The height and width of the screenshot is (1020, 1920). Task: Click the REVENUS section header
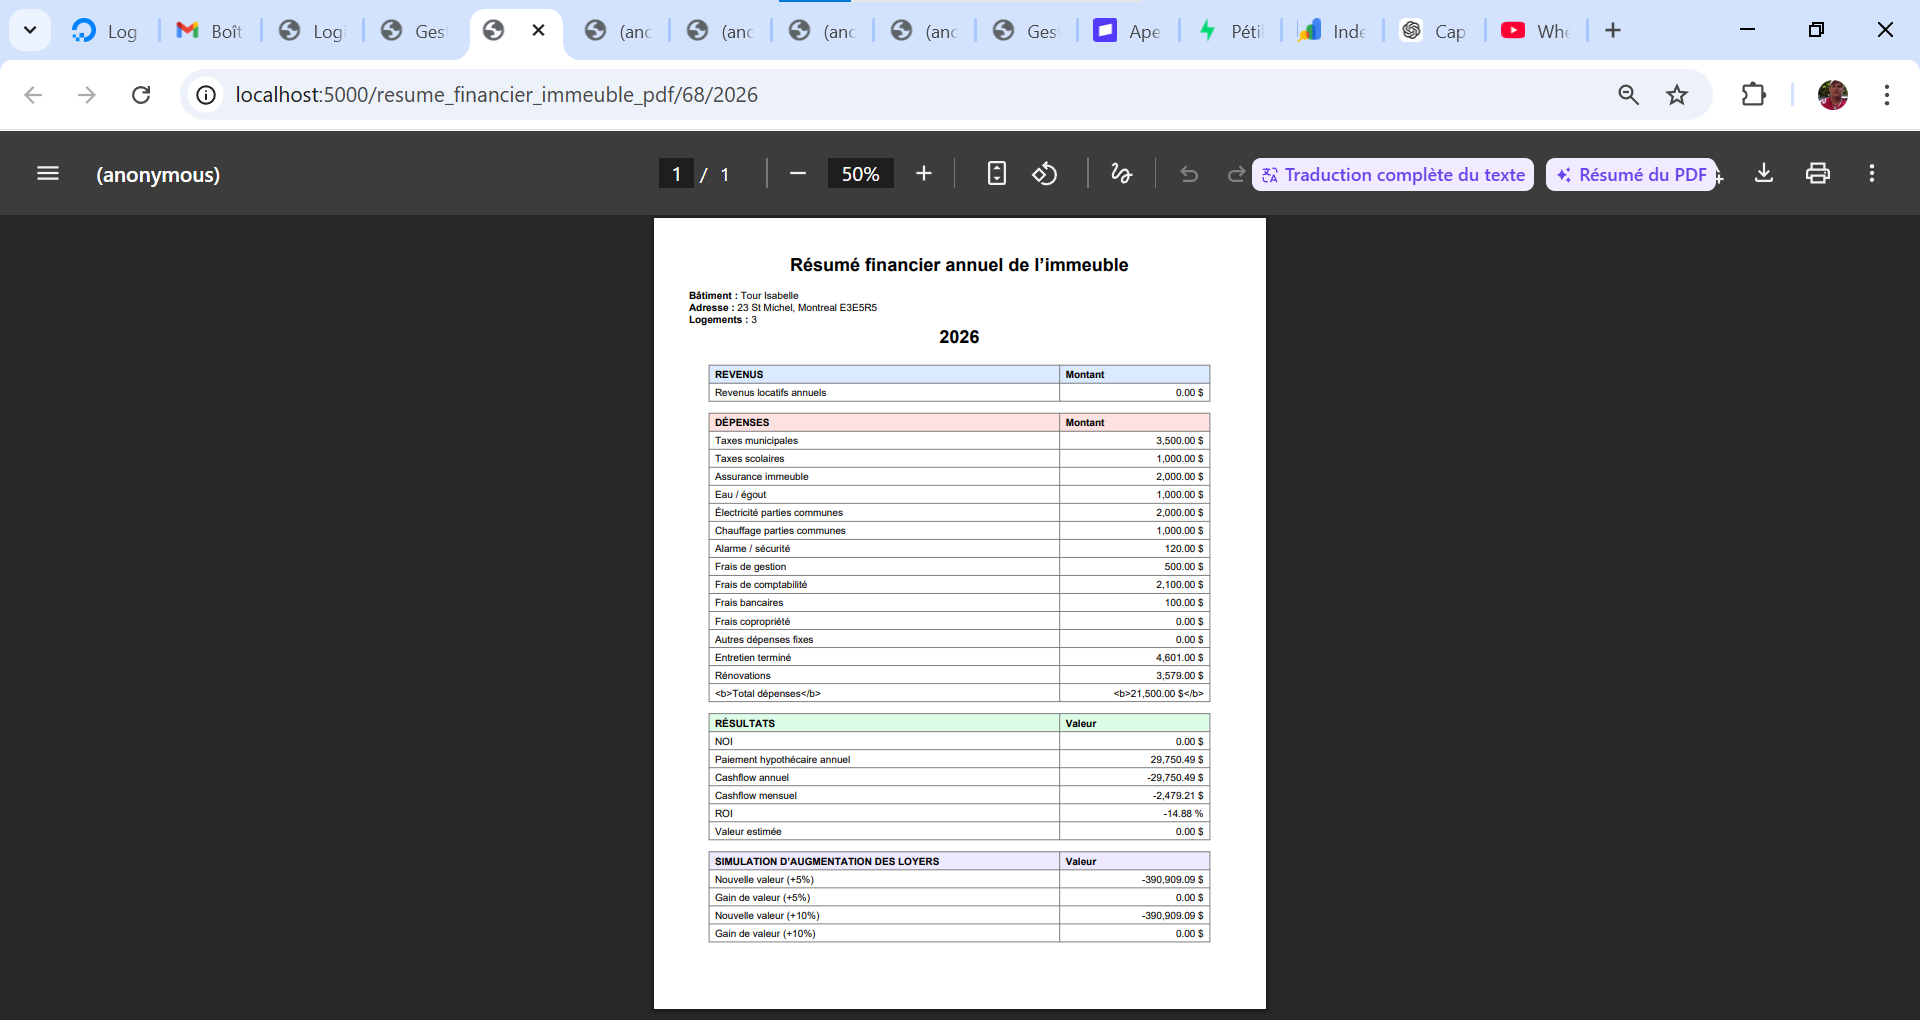[x=739, y=375]
